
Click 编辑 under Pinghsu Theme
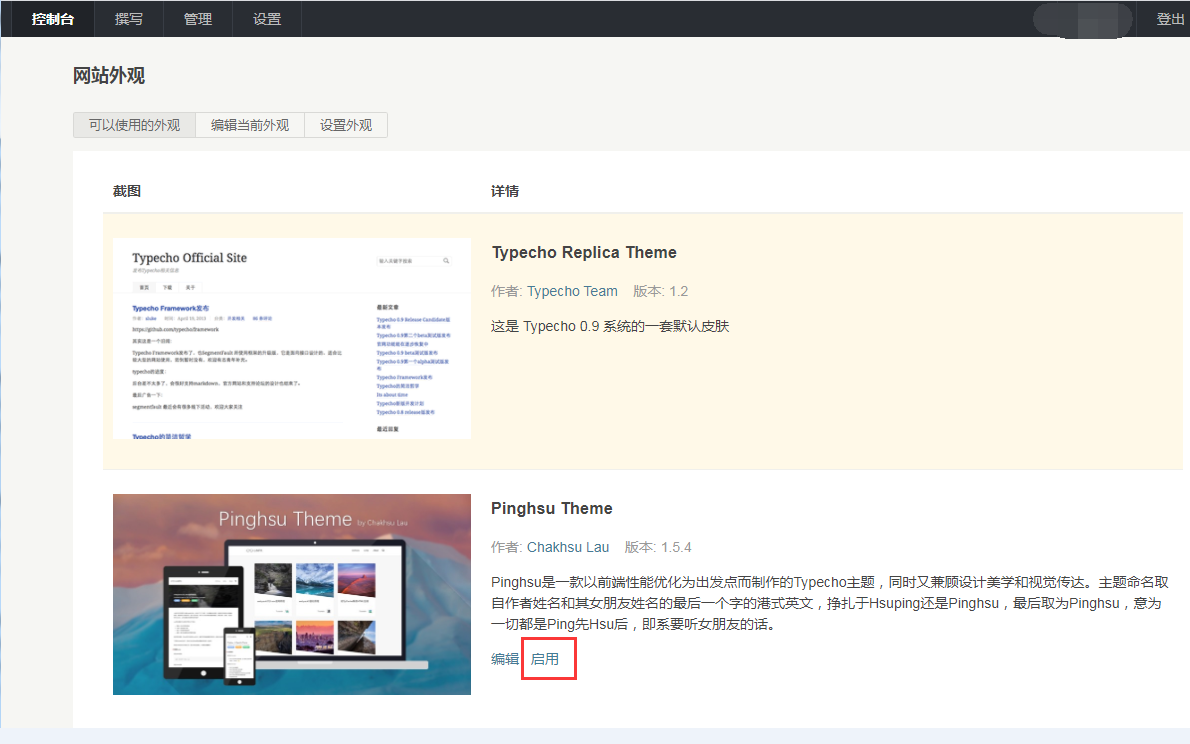pos(505,659)
